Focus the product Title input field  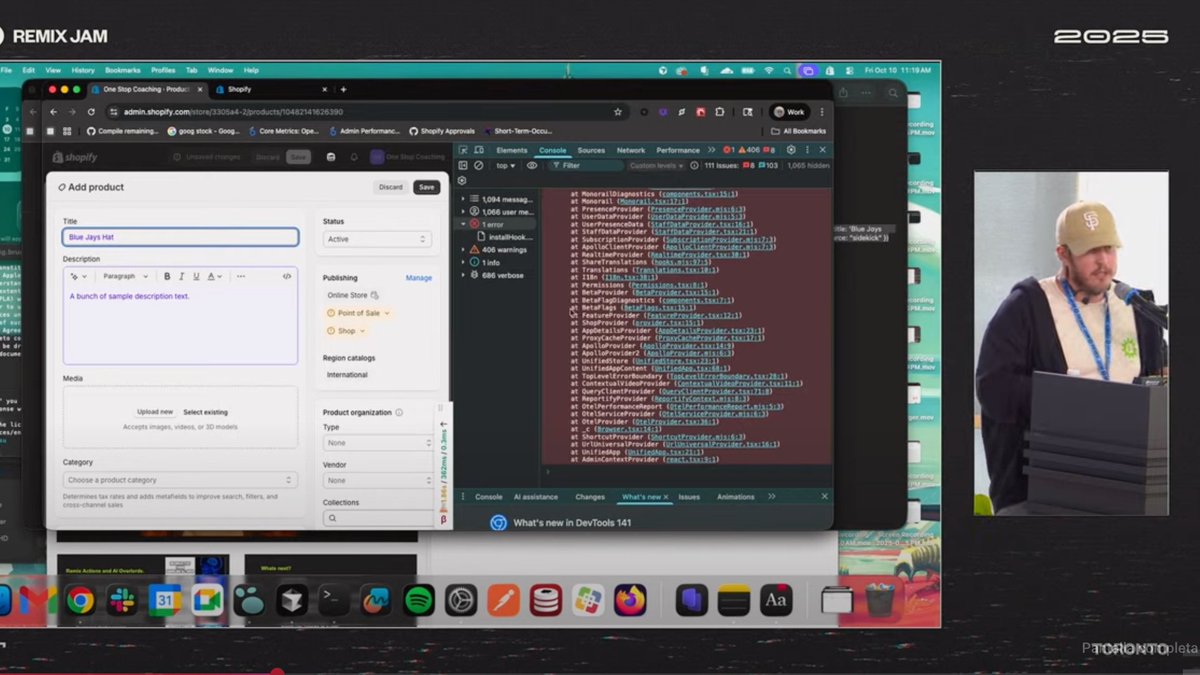[180, 237]
